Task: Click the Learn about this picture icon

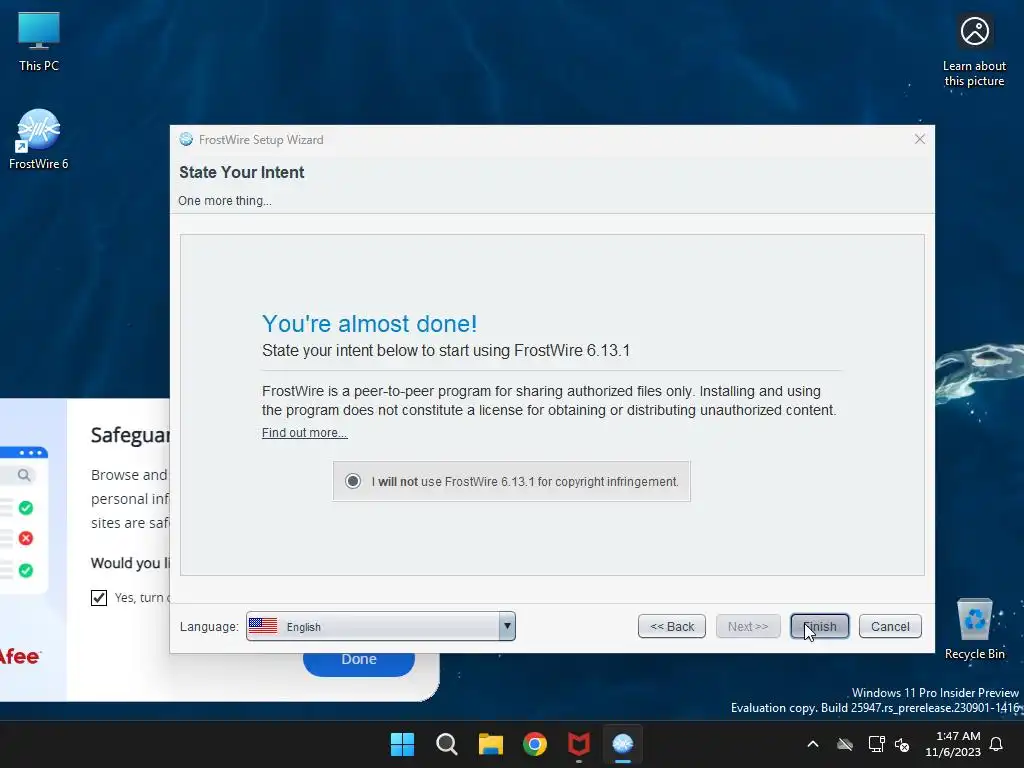Action: pyautogui.click(x=974, y=51)
